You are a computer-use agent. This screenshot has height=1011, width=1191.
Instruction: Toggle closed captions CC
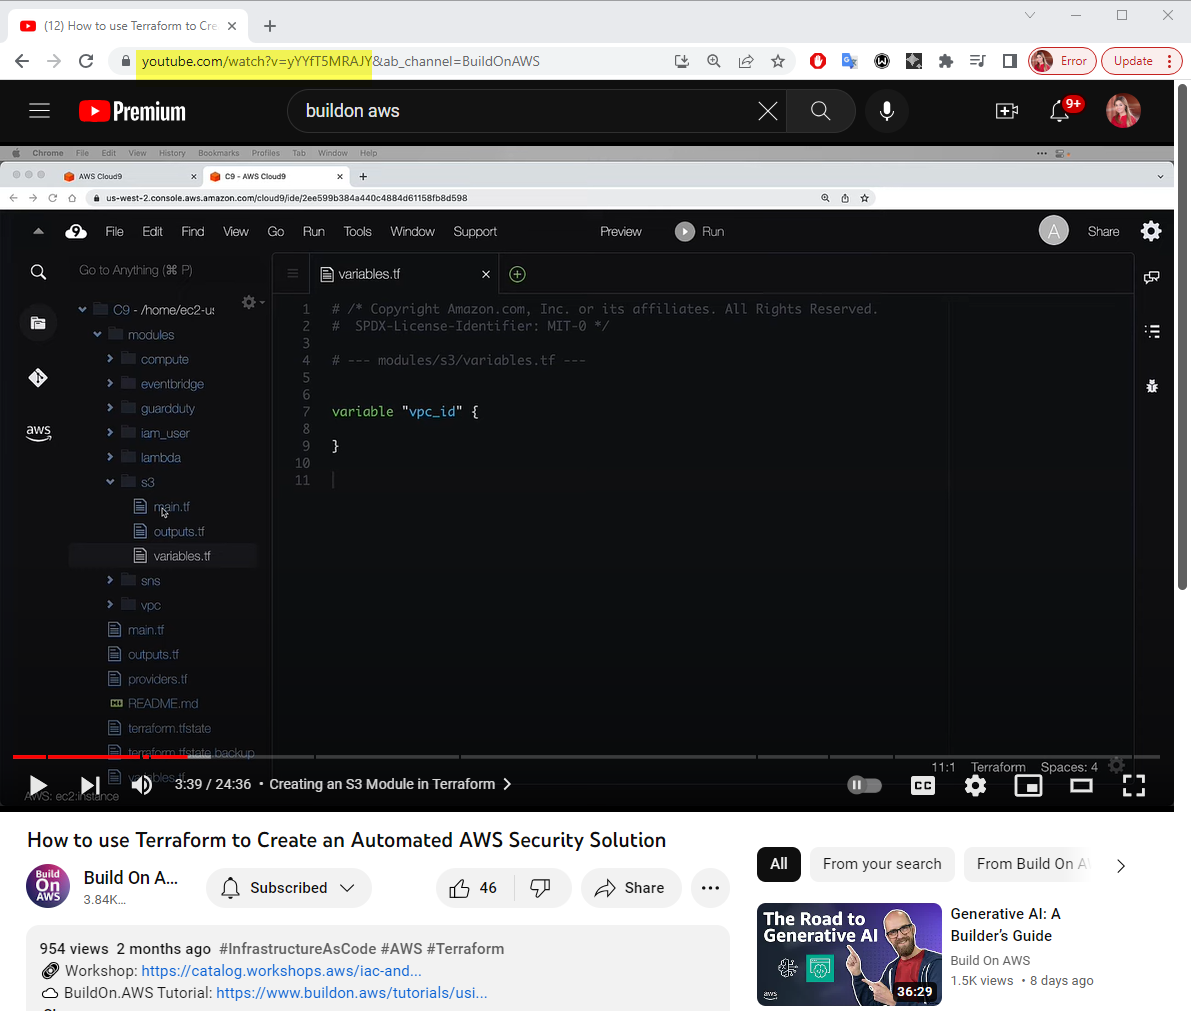pos(923,785)
